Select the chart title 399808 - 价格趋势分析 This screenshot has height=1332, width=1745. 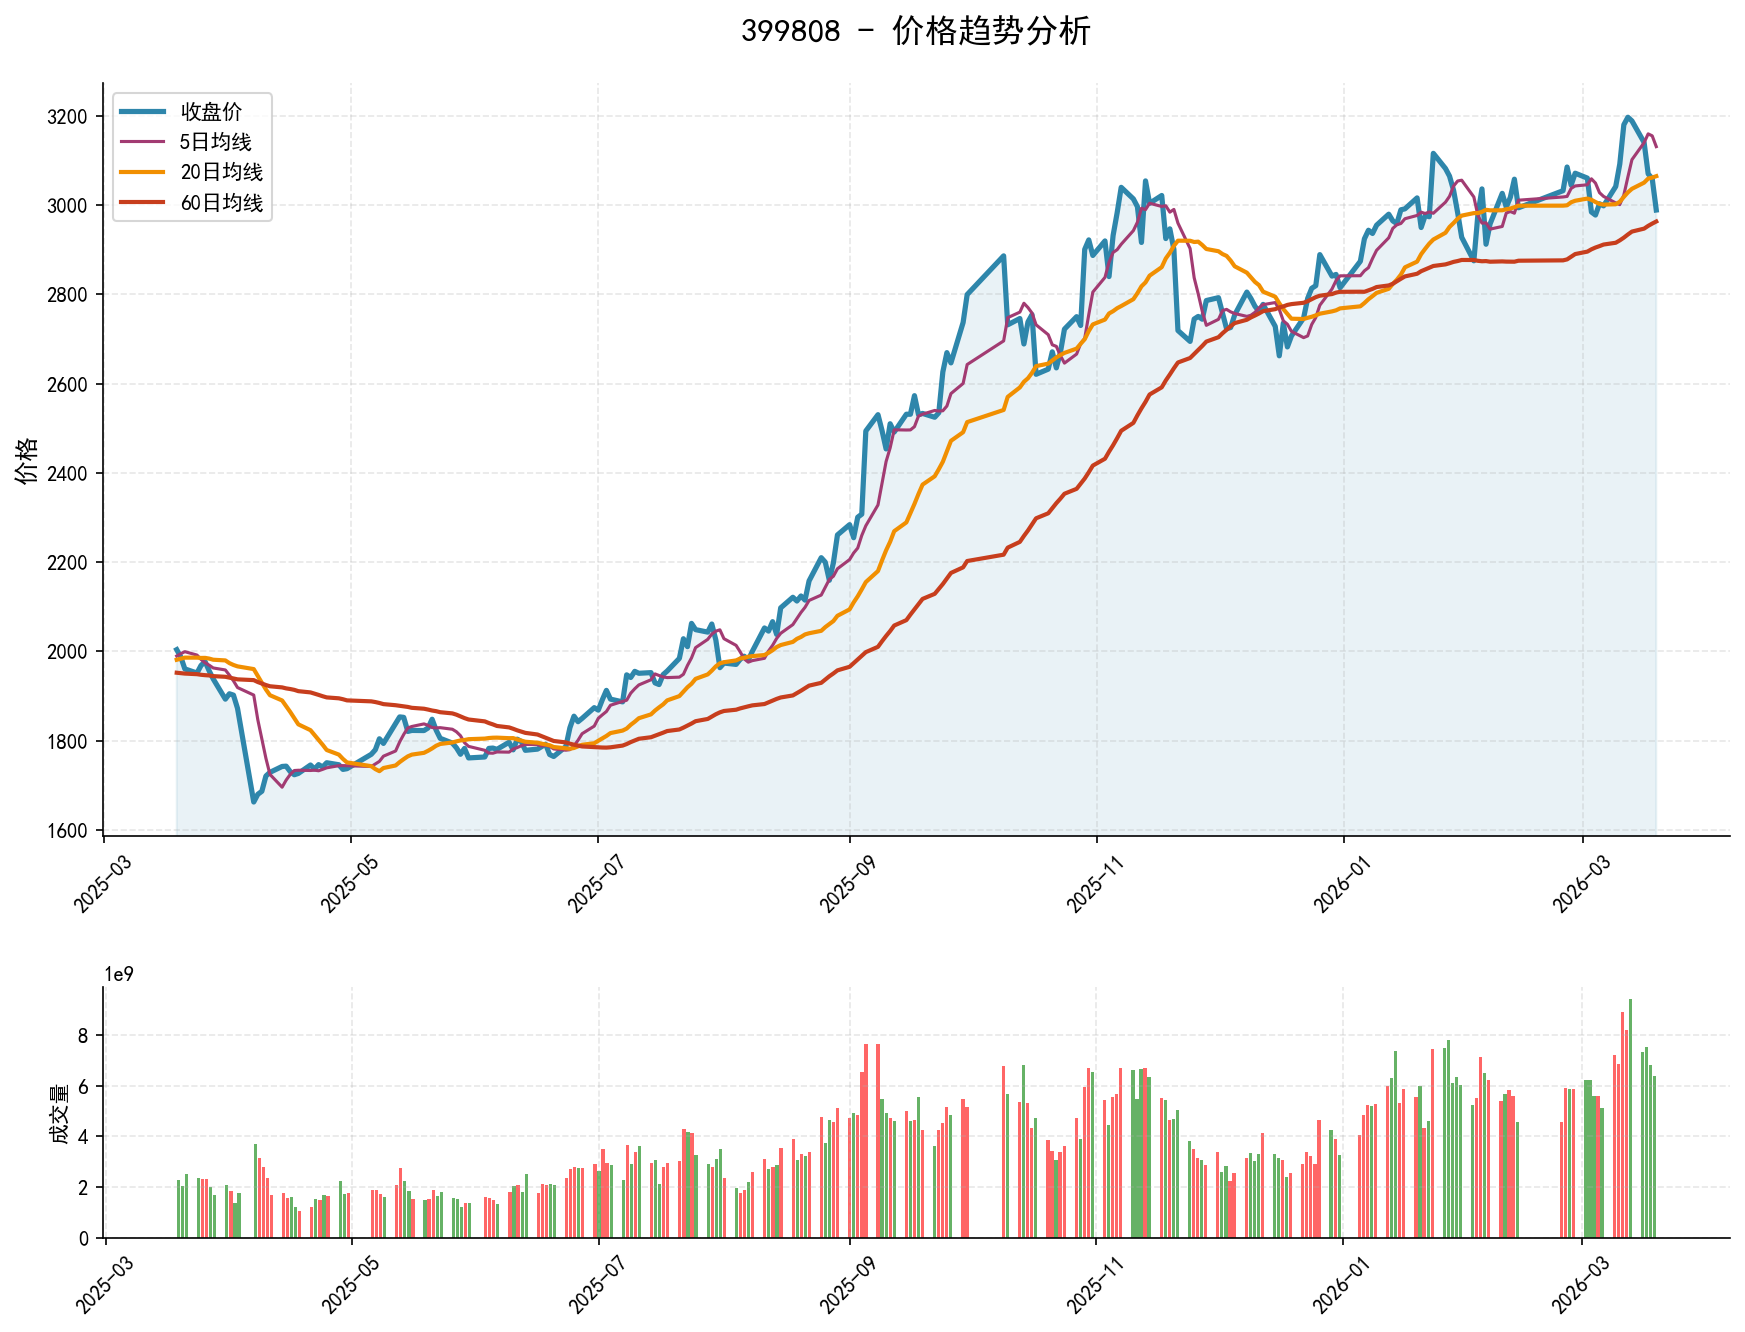[x=920, y=33]
